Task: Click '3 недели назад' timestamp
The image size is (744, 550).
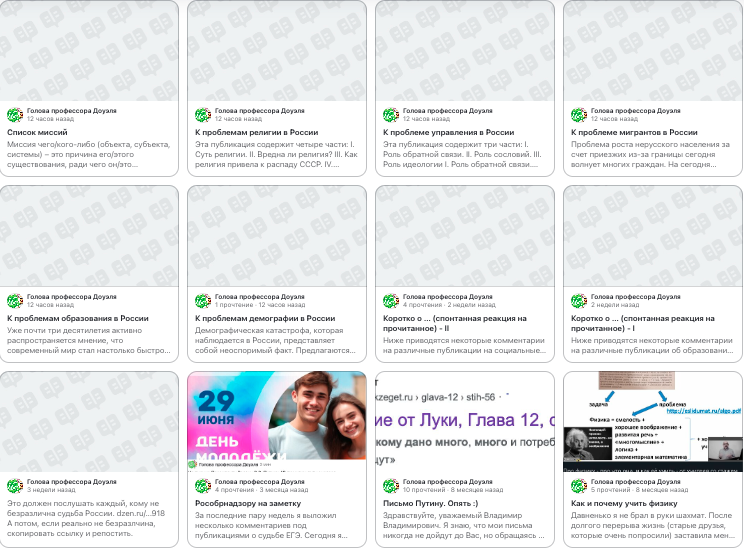Action: click(x=51, y=490)
